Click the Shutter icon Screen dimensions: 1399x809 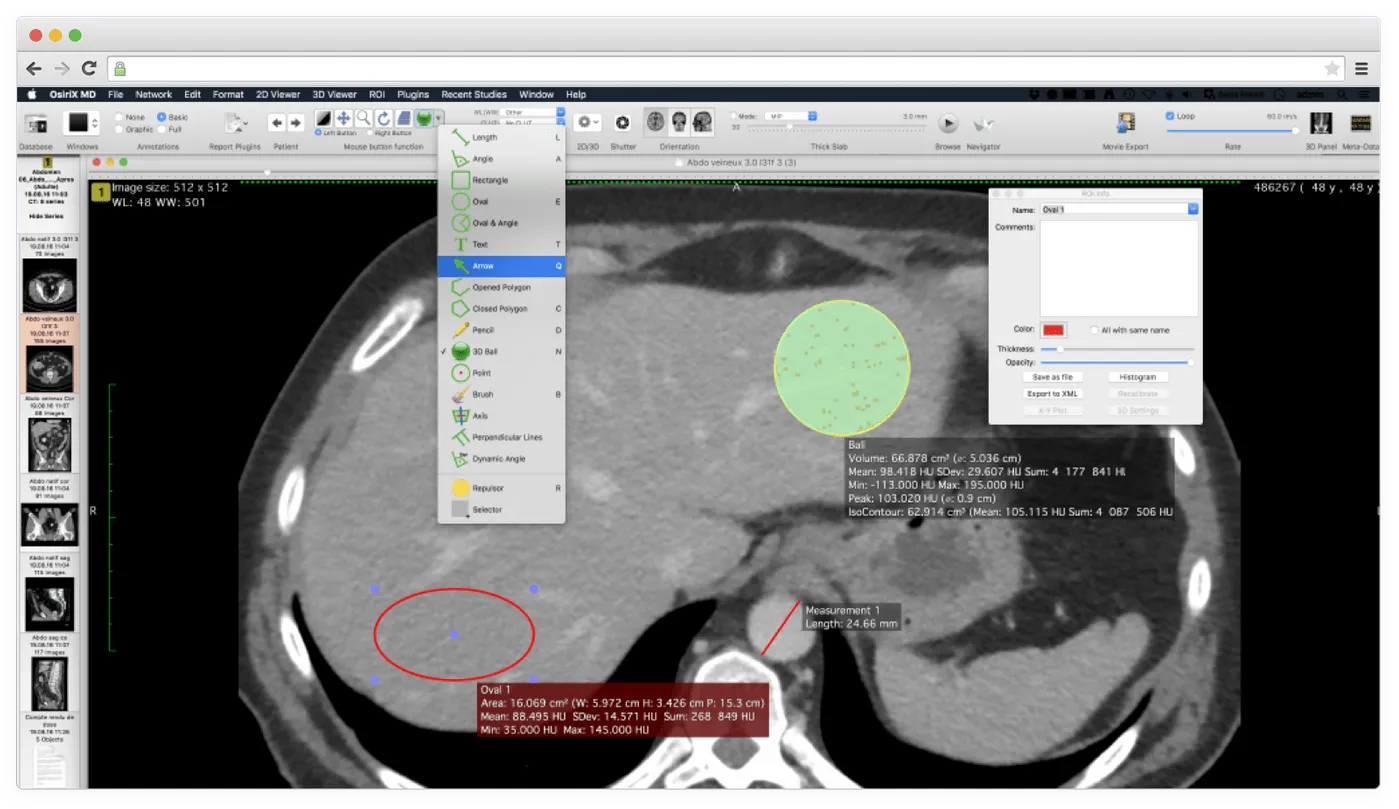(x=622, y=122)
